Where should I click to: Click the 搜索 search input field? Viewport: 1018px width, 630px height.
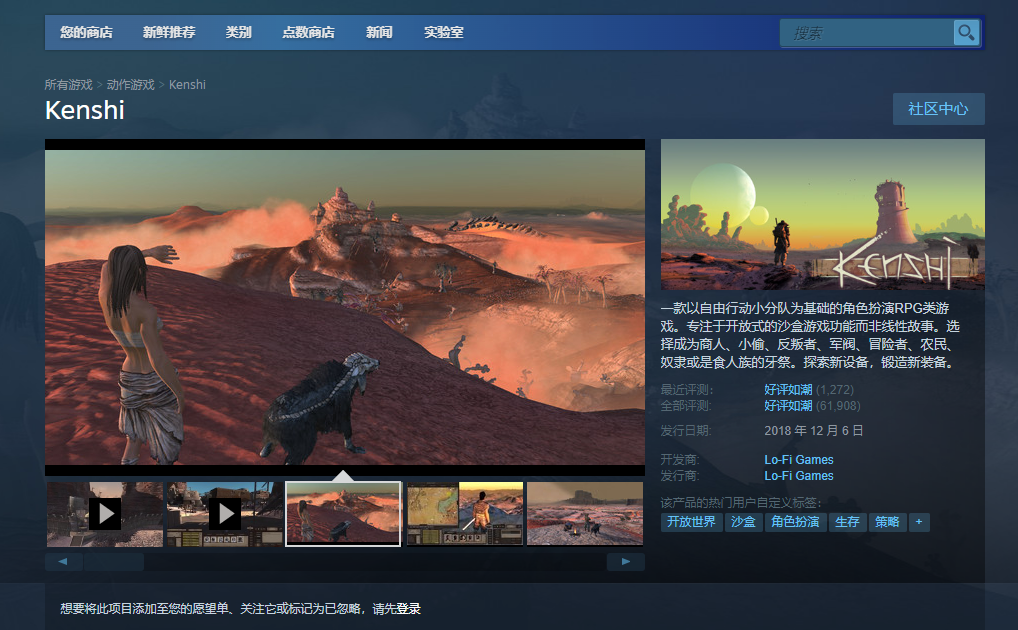click(x=867, y=32)
